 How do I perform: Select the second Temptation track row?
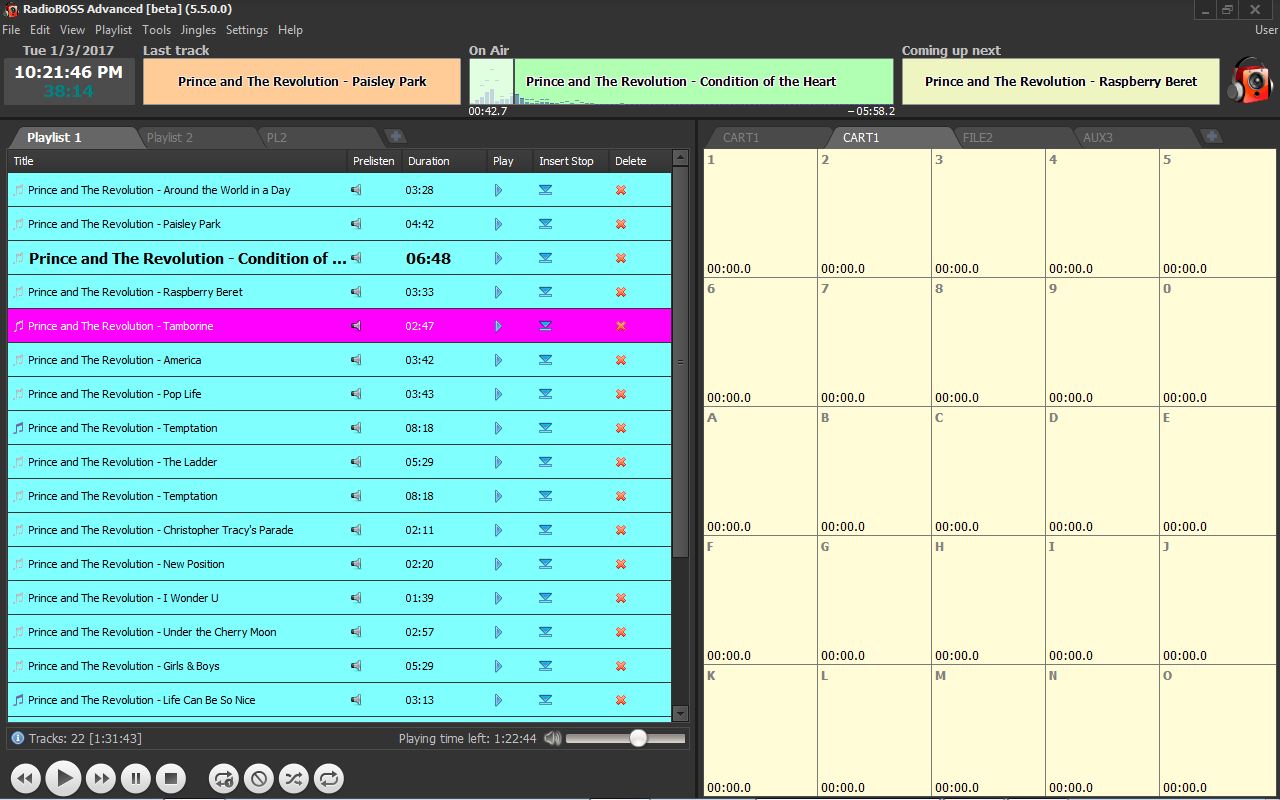[x=339, y=496]
